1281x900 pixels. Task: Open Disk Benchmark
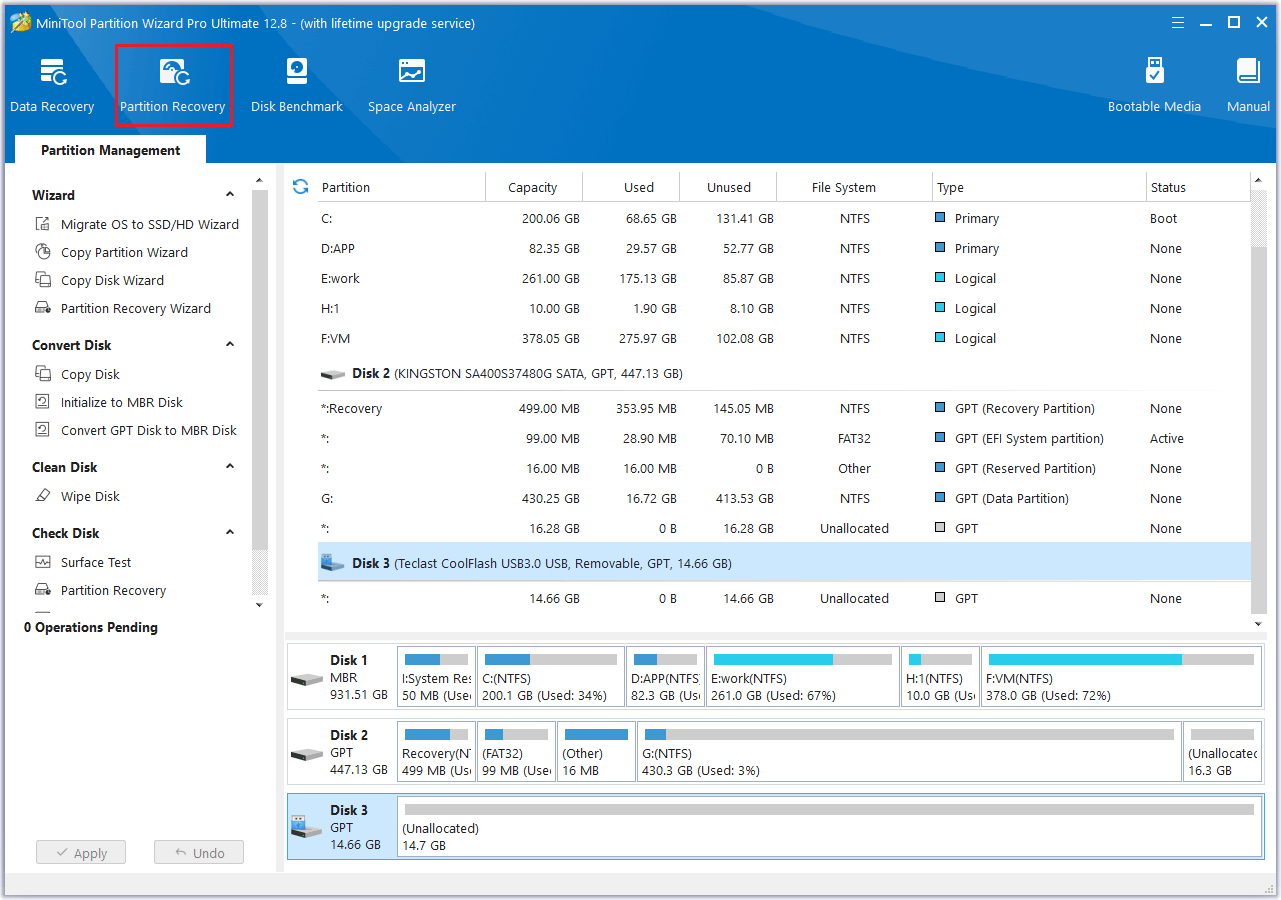pos(297,85)
